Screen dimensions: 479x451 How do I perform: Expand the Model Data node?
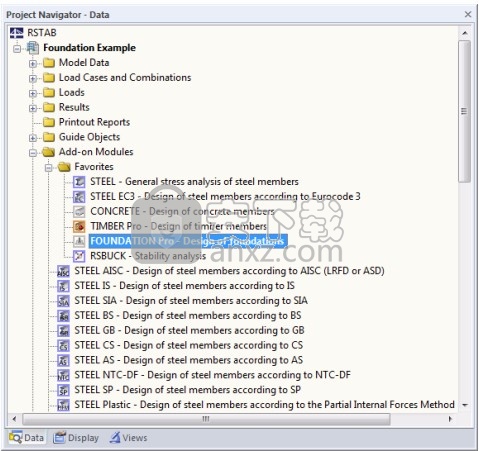[33, 63]
